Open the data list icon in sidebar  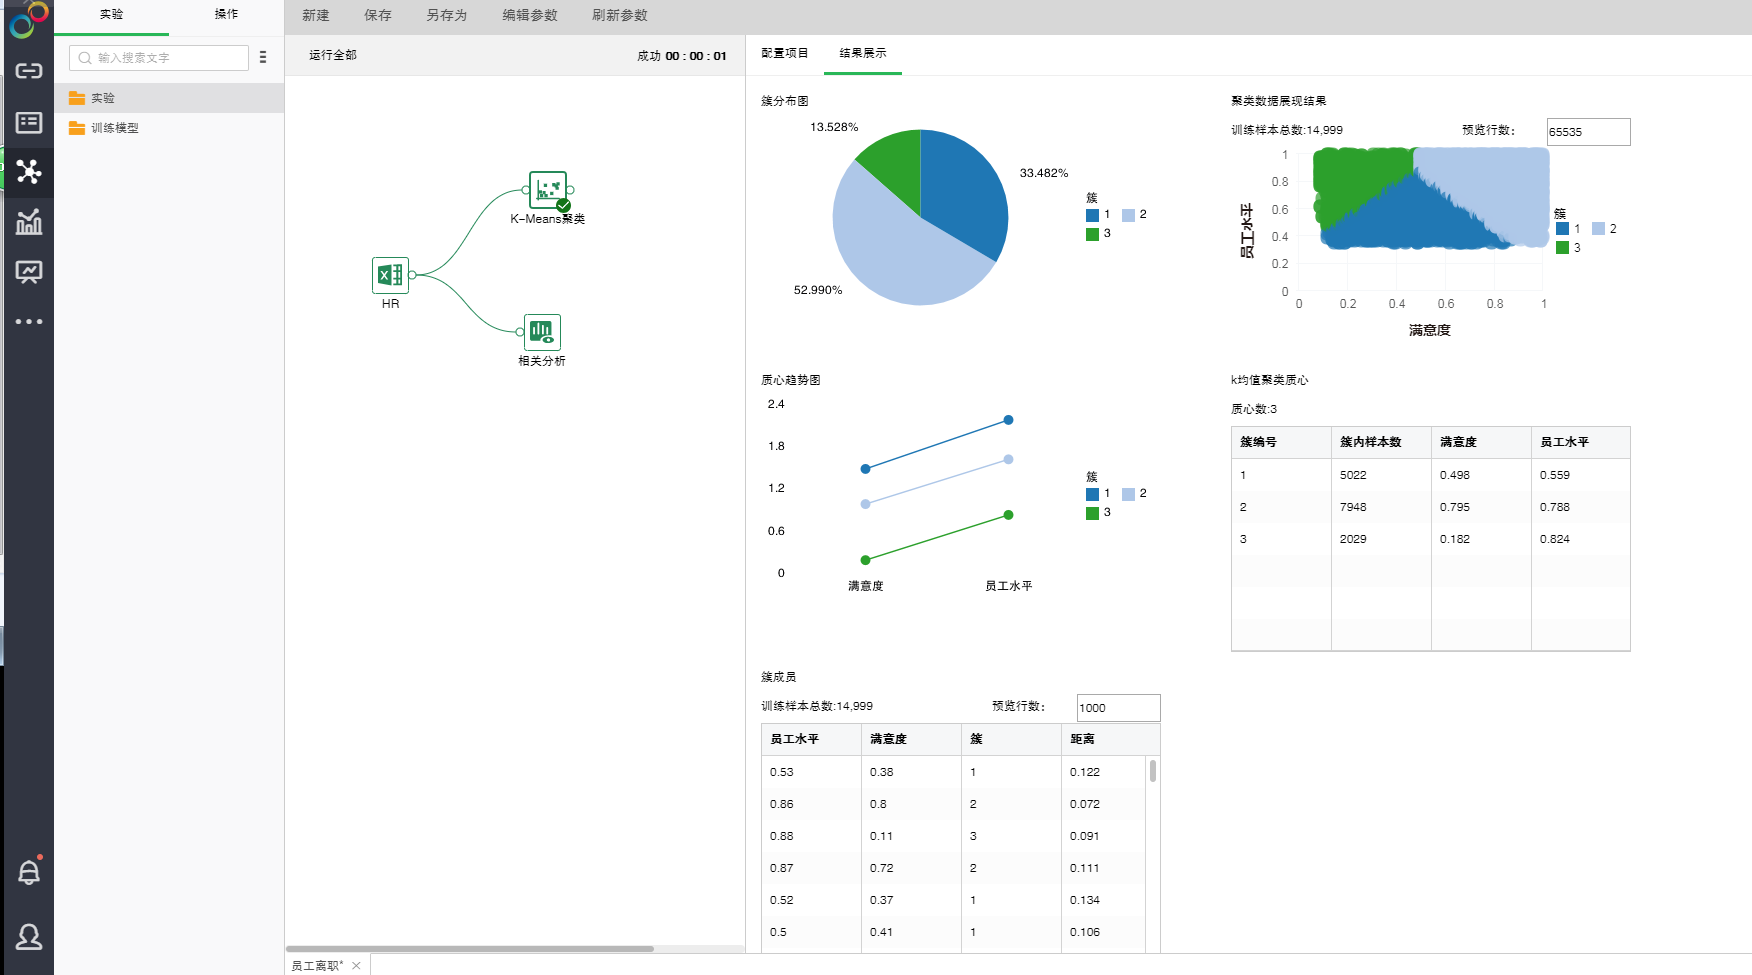click(x=29, y=122)
